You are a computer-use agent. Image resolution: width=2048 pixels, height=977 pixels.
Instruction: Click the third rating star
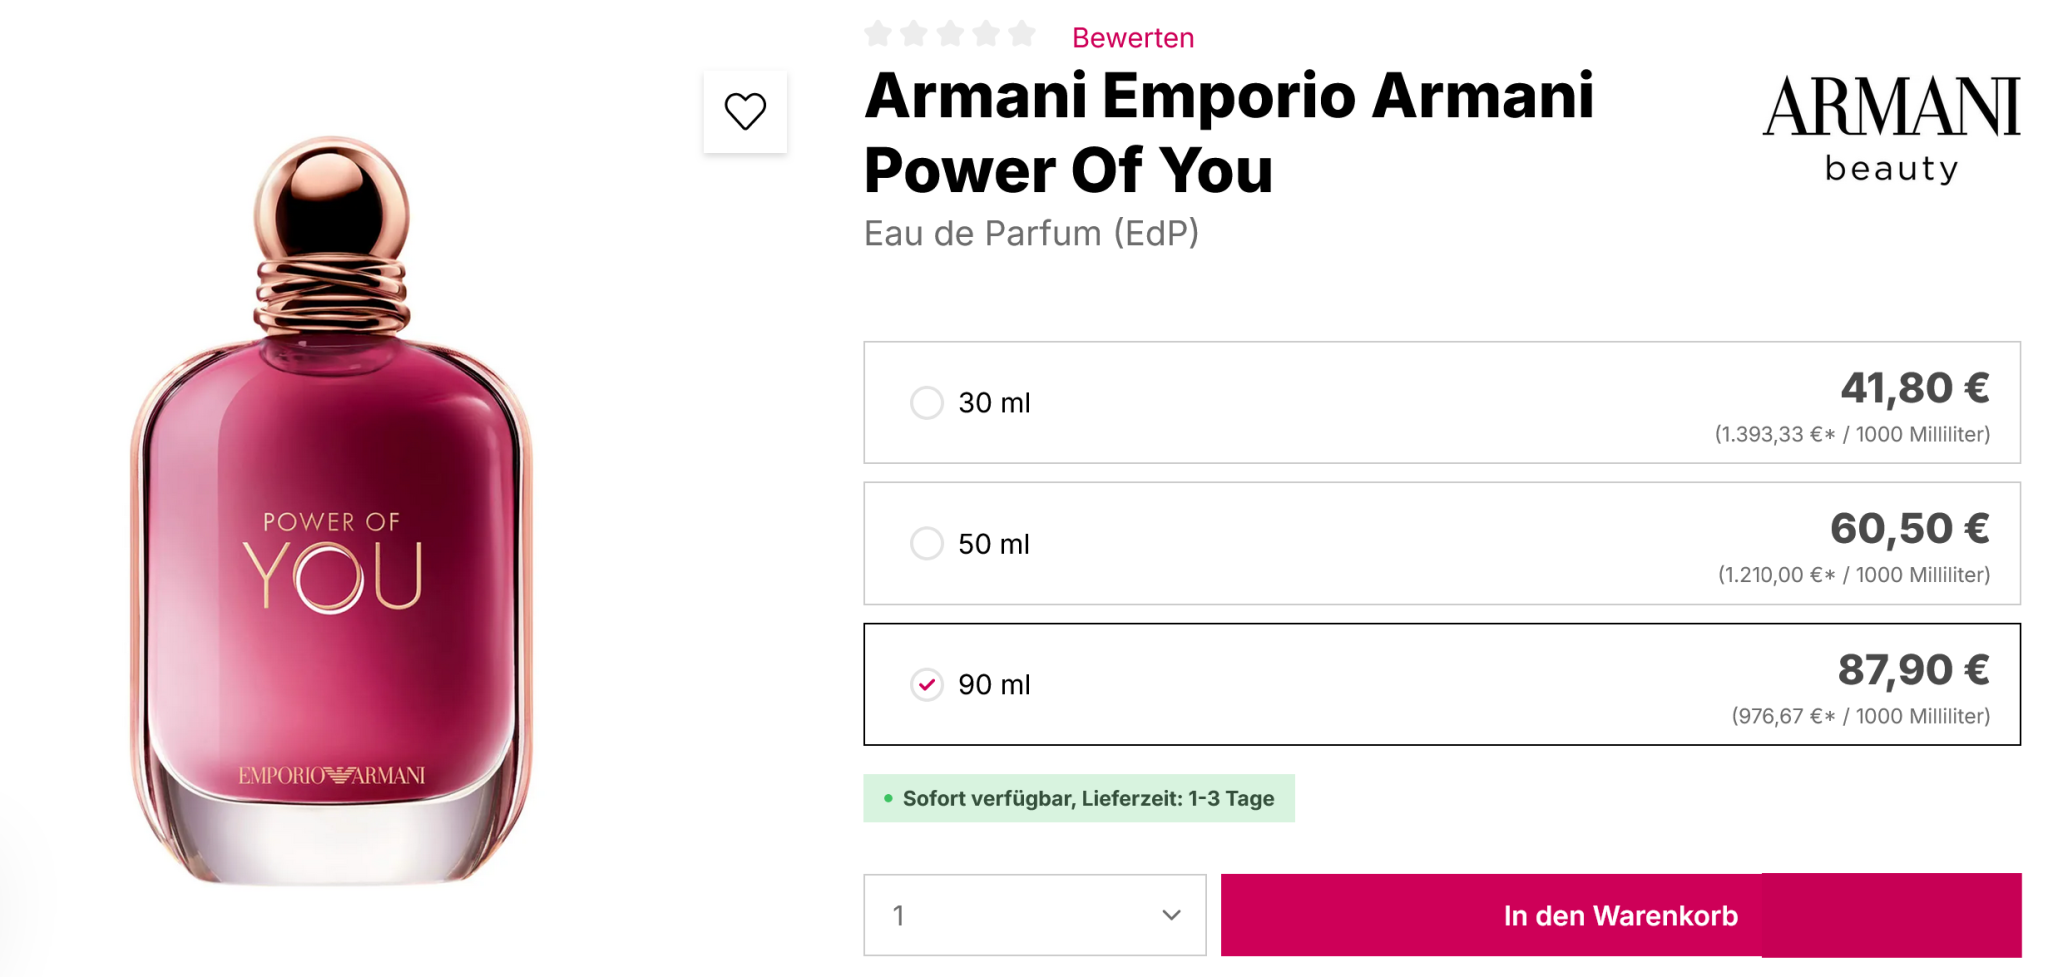click(x=950, y=35)
